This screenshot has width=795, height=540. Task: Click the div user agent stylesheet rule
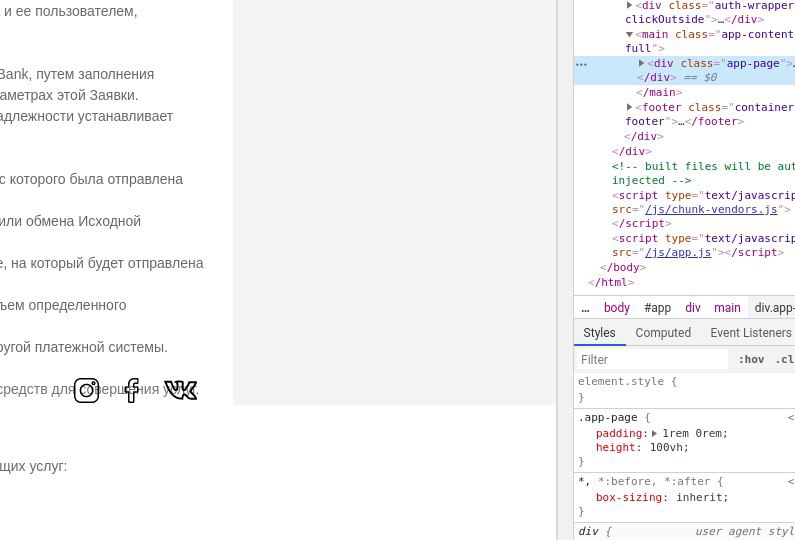click(x=686, y=531)
